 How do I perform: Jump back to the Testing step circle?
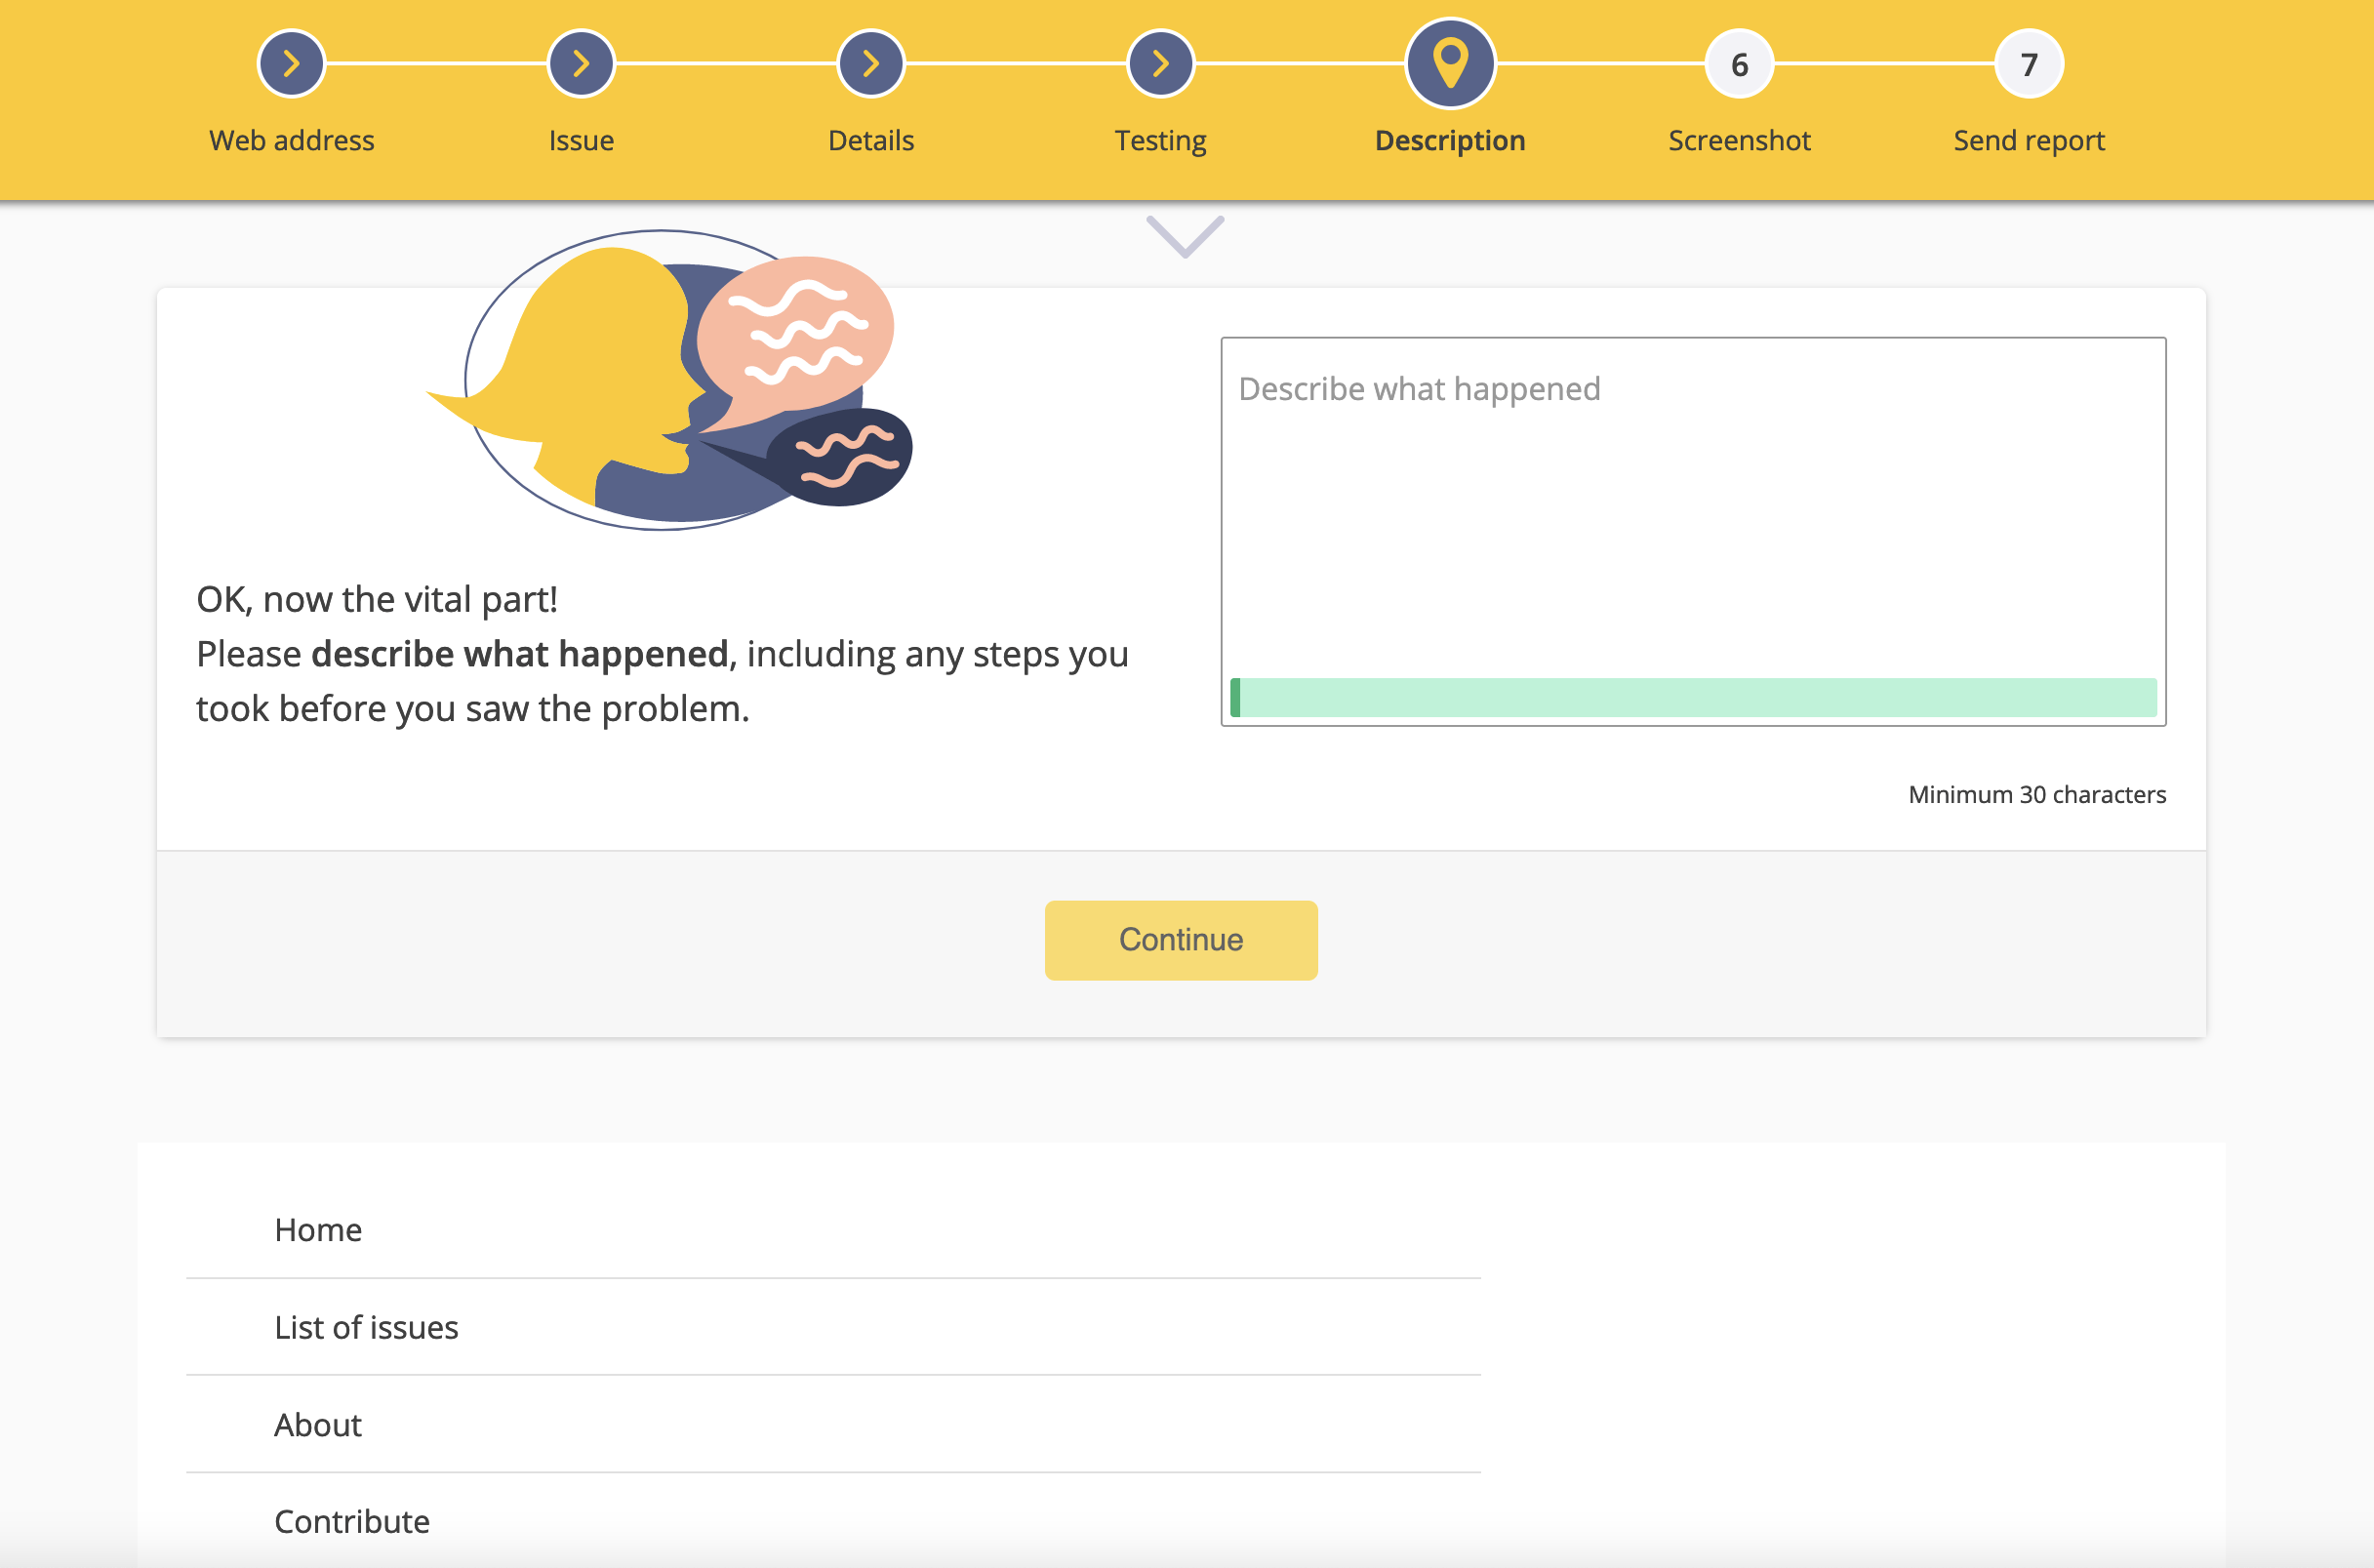tap(1161, 64)
